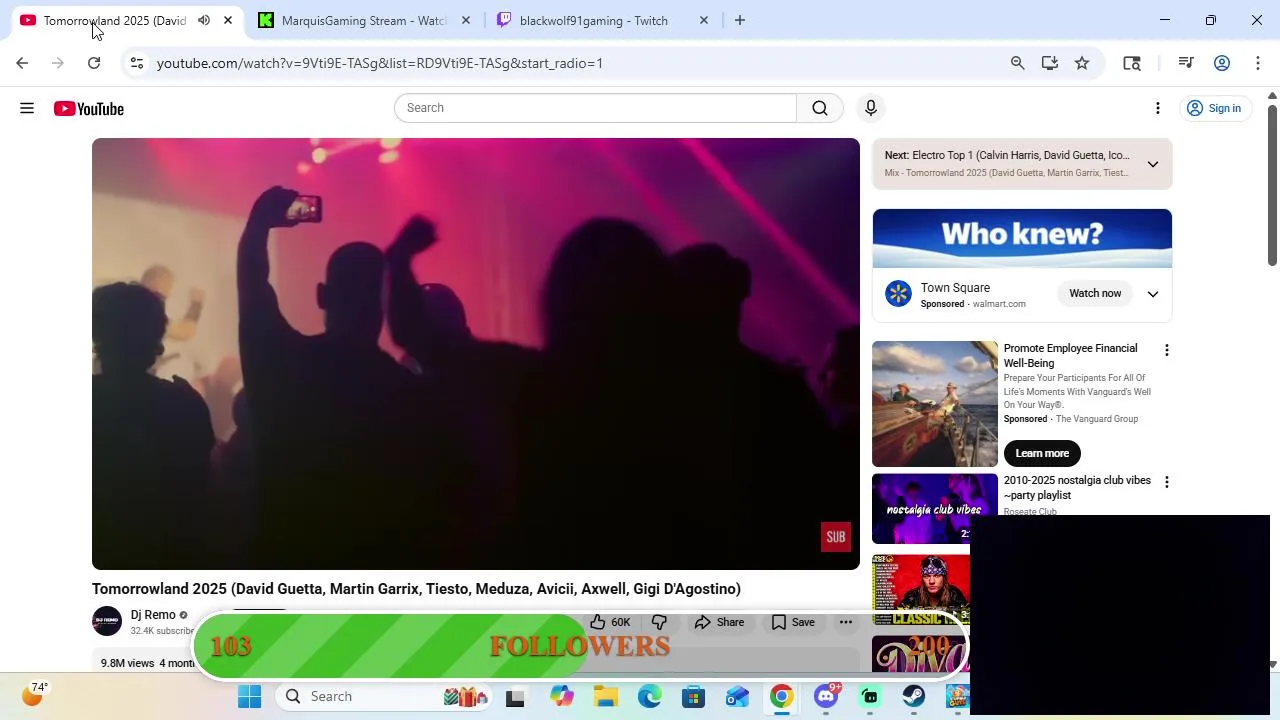The width and height of the screenshot is (1280, 720).
Task: Share the Tomorrowland video
Action: click(720, 622)
